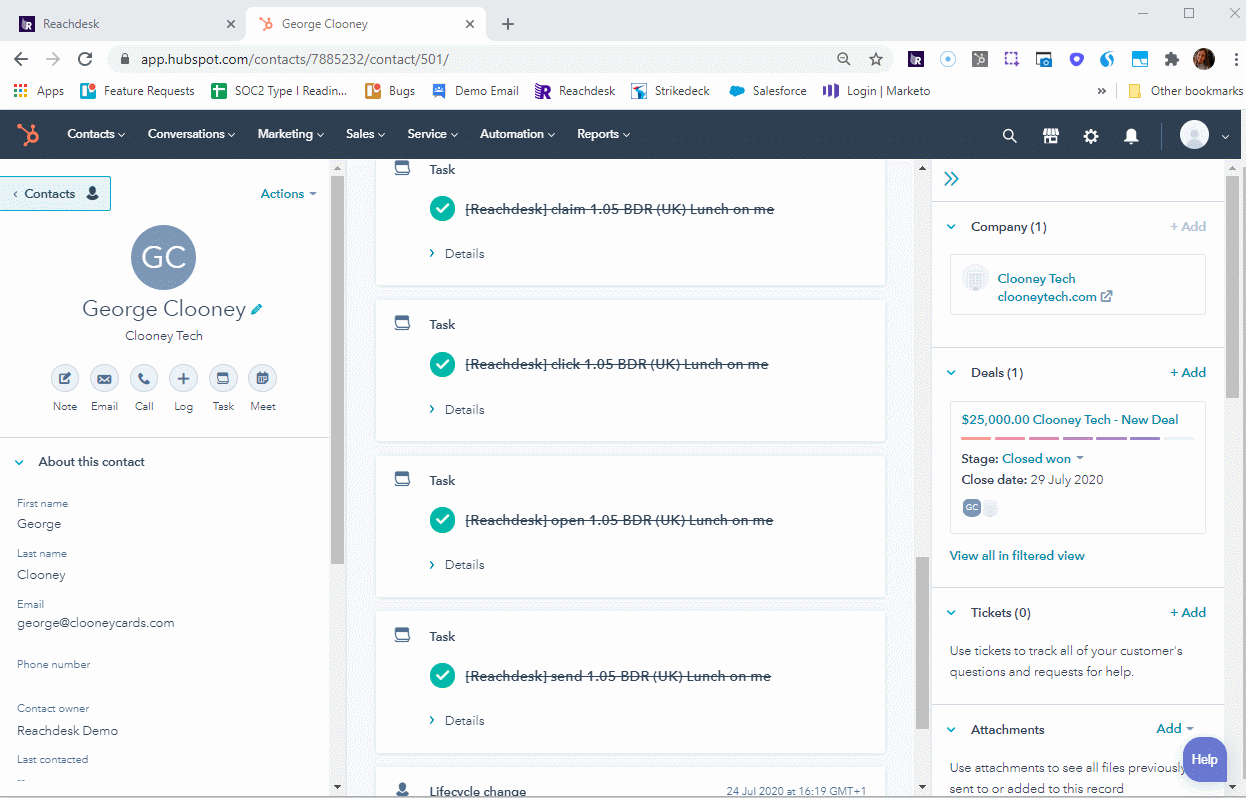Click the Call icon button
The width and height of the screenshot is (1246, 798).
(x=144, y=378)
